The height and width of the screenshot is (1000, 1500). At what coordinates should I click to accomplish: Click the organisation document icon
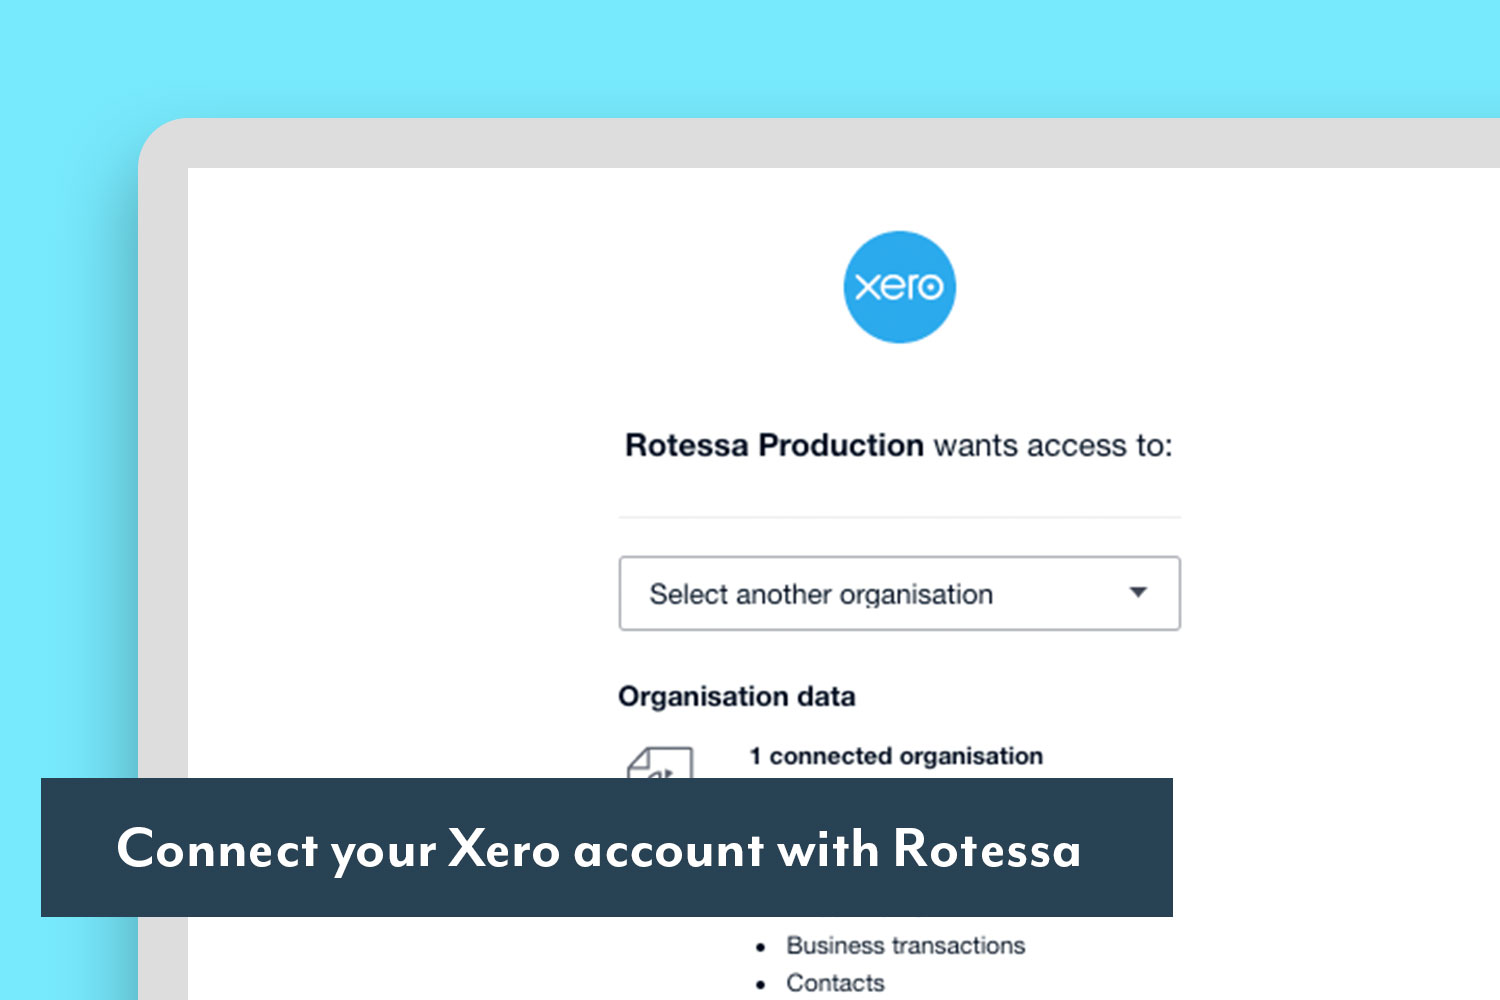coord(659,763)
